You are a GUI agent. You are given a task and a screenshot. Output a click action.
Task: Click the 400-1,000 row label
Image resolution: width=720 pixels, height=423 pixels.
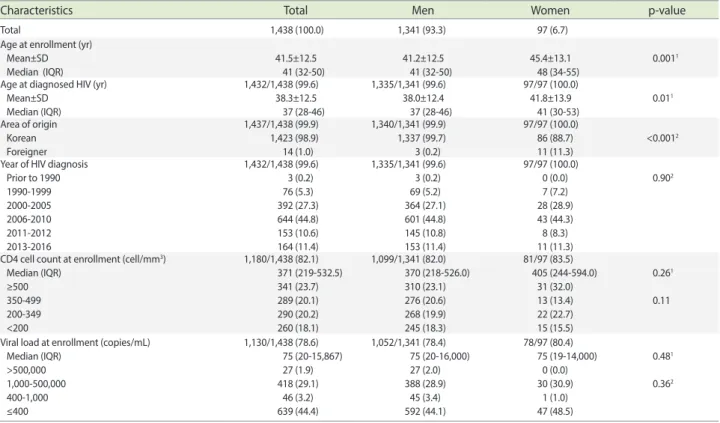coord(27,398)
